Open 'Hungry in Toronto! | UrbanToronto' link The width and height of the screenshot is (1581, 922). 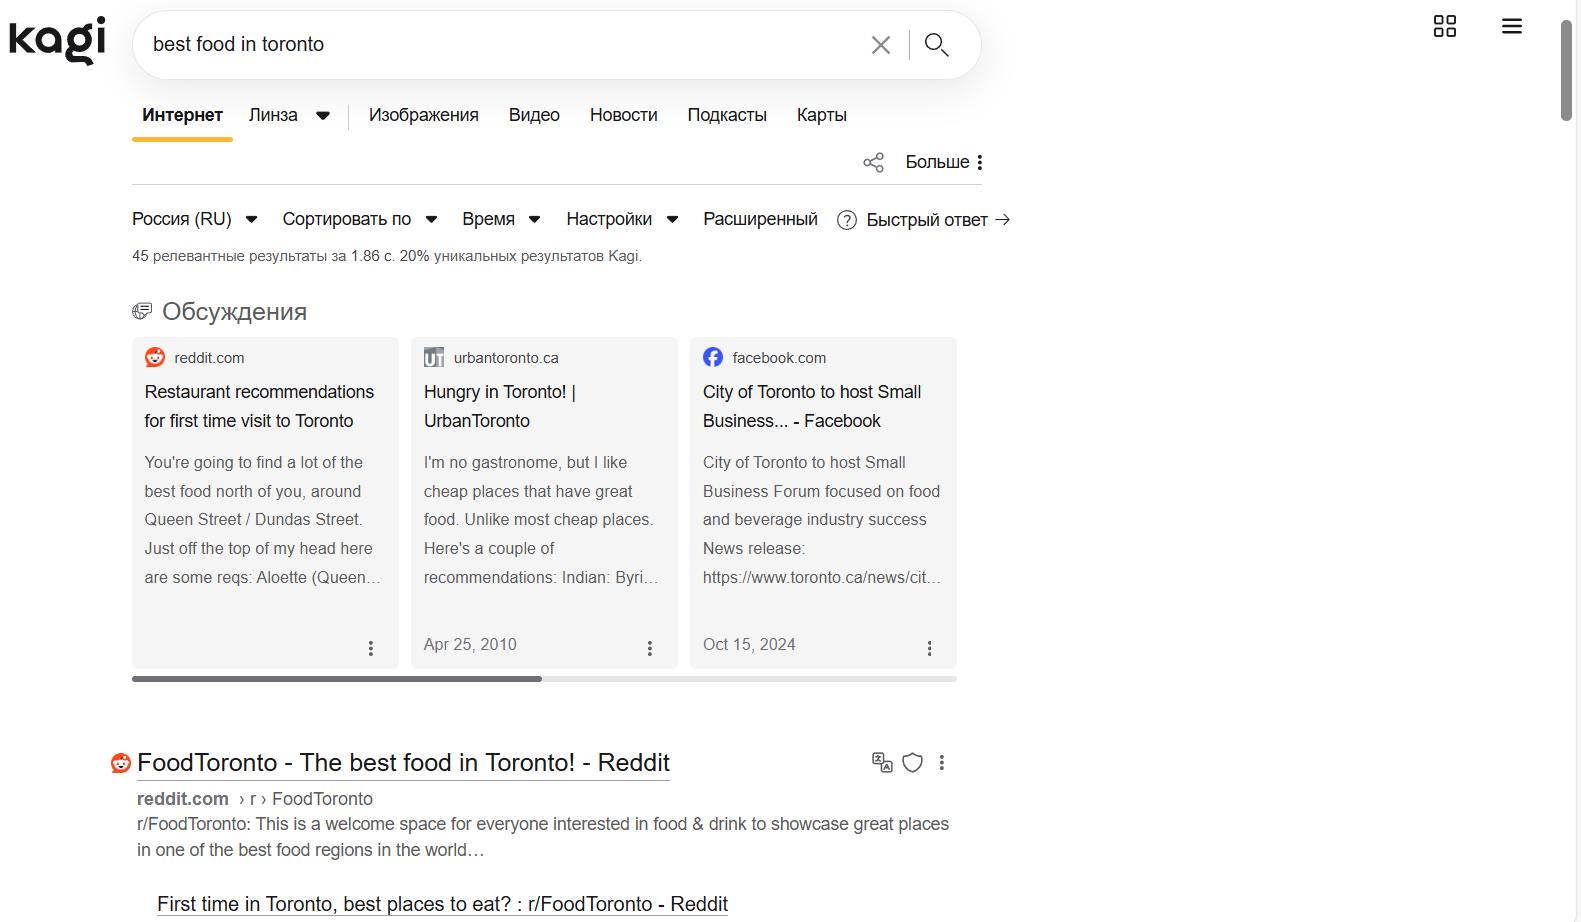click(x=500, y=406)
